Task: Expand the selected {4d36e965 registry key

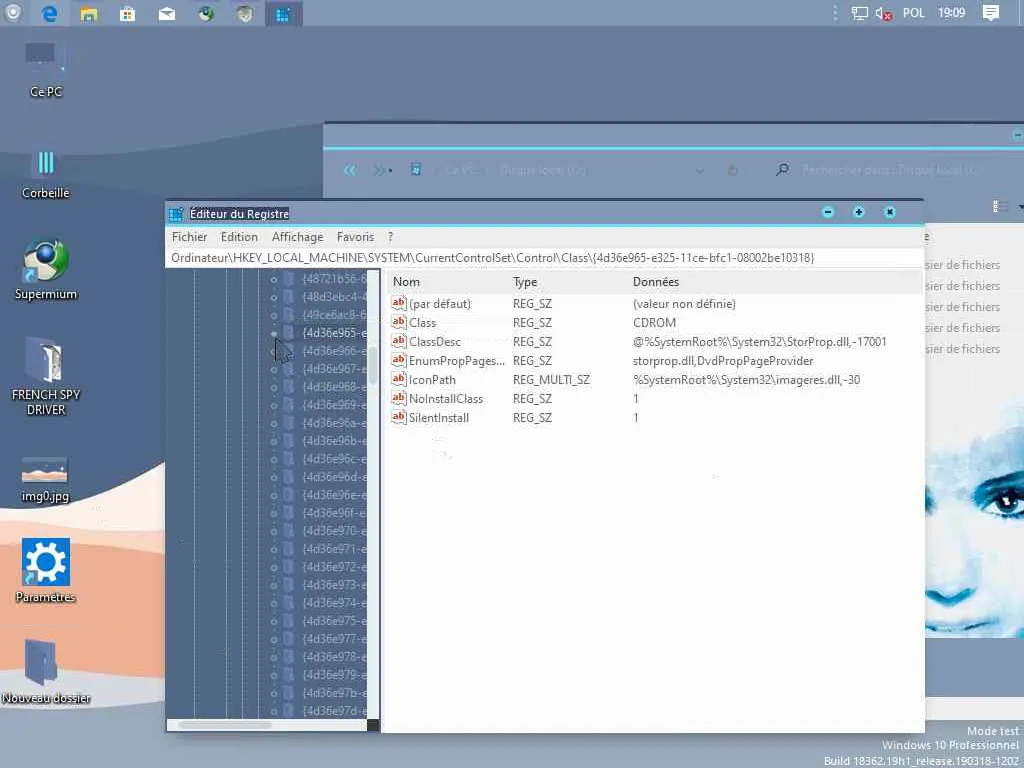Action: (x=274, y=333)
